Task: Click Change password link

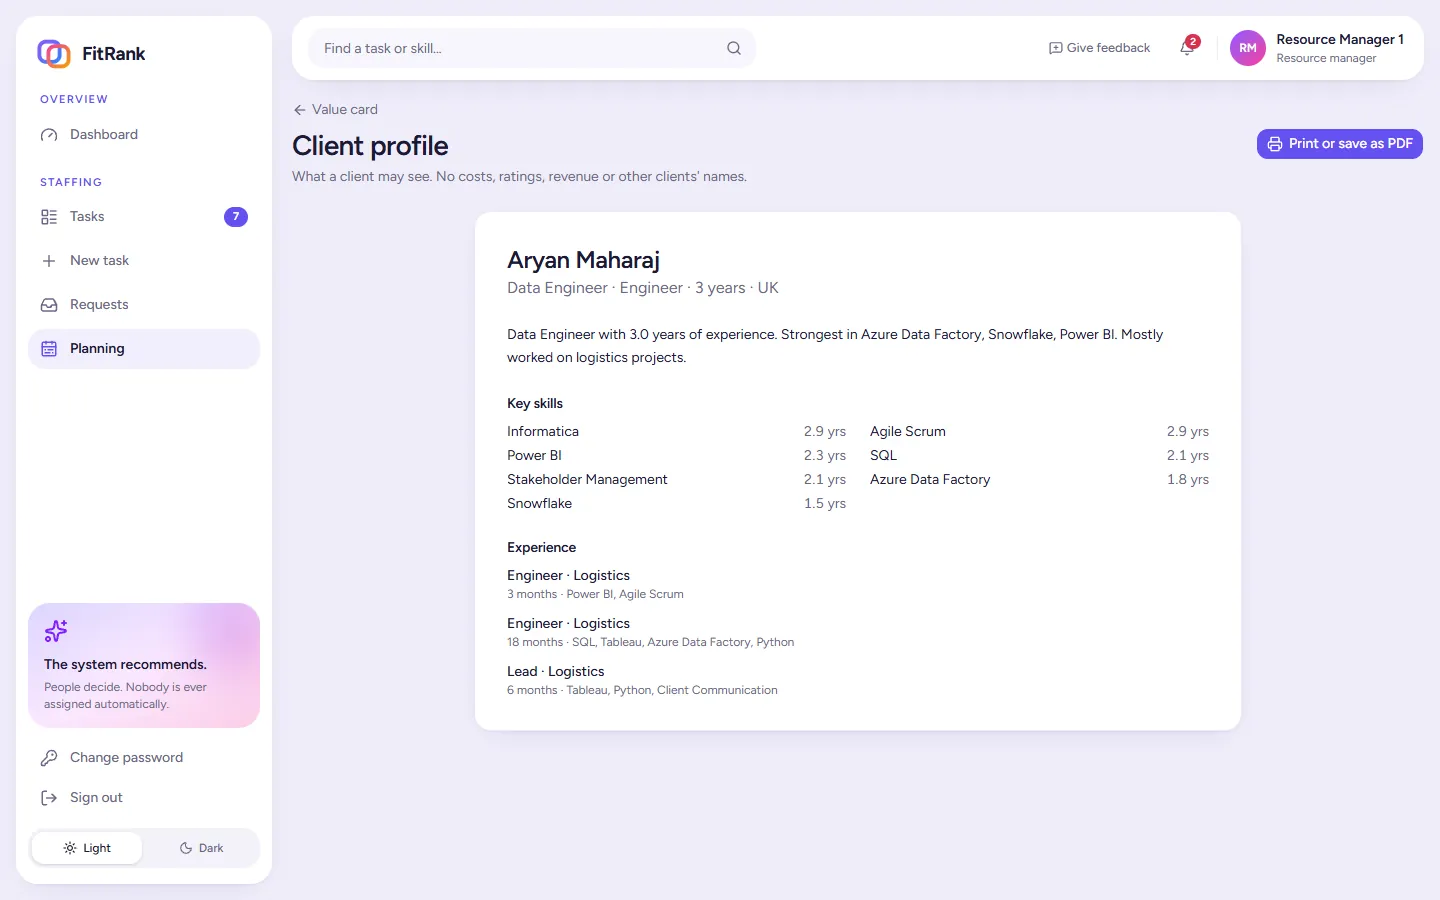Action: [144, 758]
